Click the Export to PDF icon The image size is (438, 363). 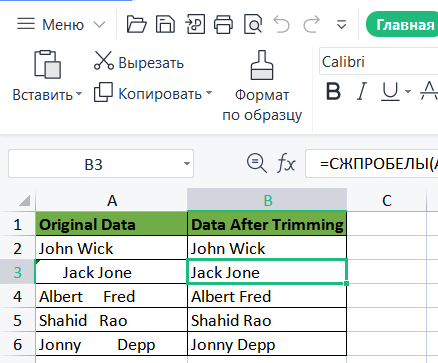(x=195, y=24)
